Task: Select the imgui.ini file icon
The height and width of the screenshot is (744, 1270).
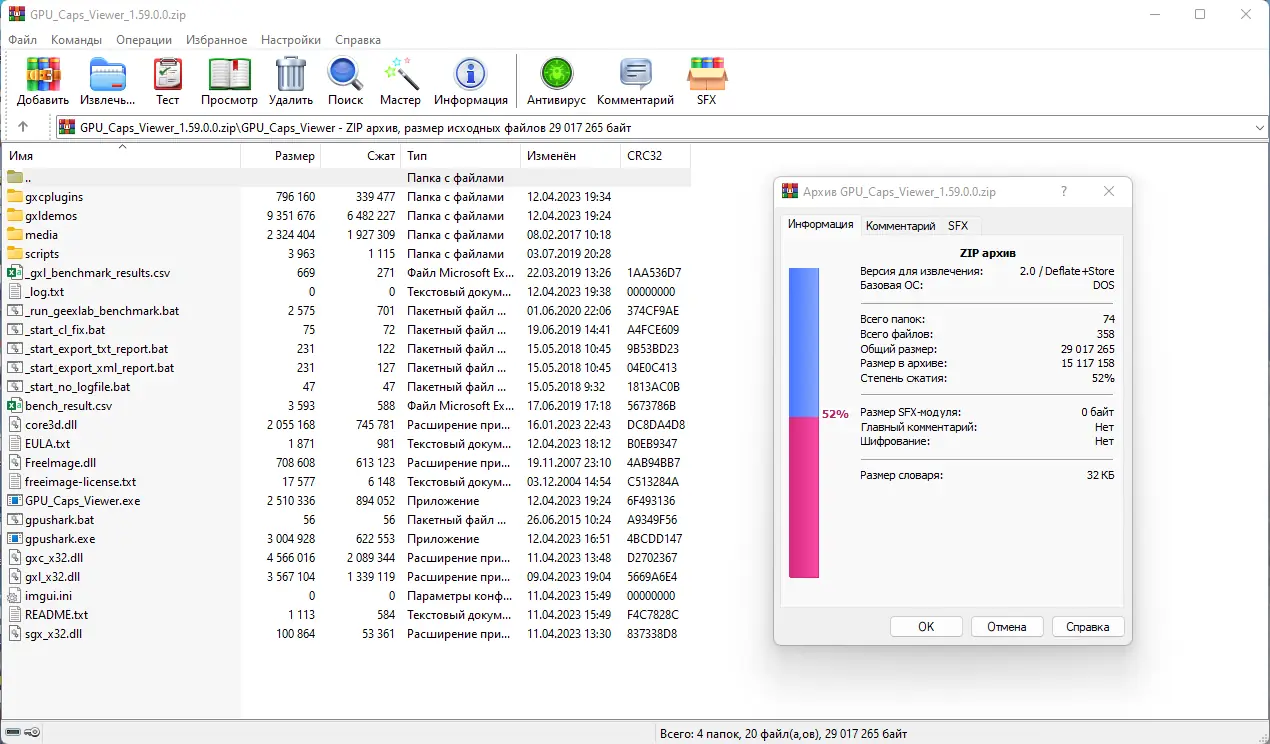Action: coord(14,596)
